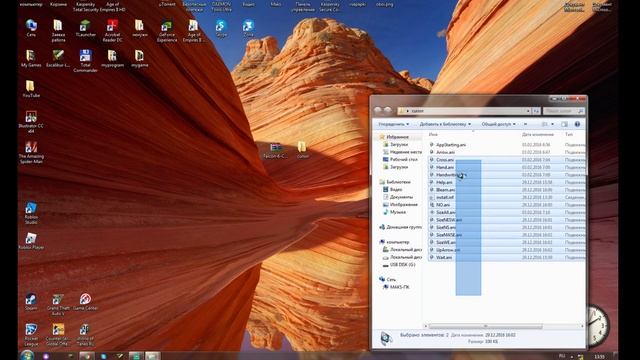The height and width of the screenshot is (360, 640).
Task: Open the myprogram desktop folder
Action: point(112,58)
